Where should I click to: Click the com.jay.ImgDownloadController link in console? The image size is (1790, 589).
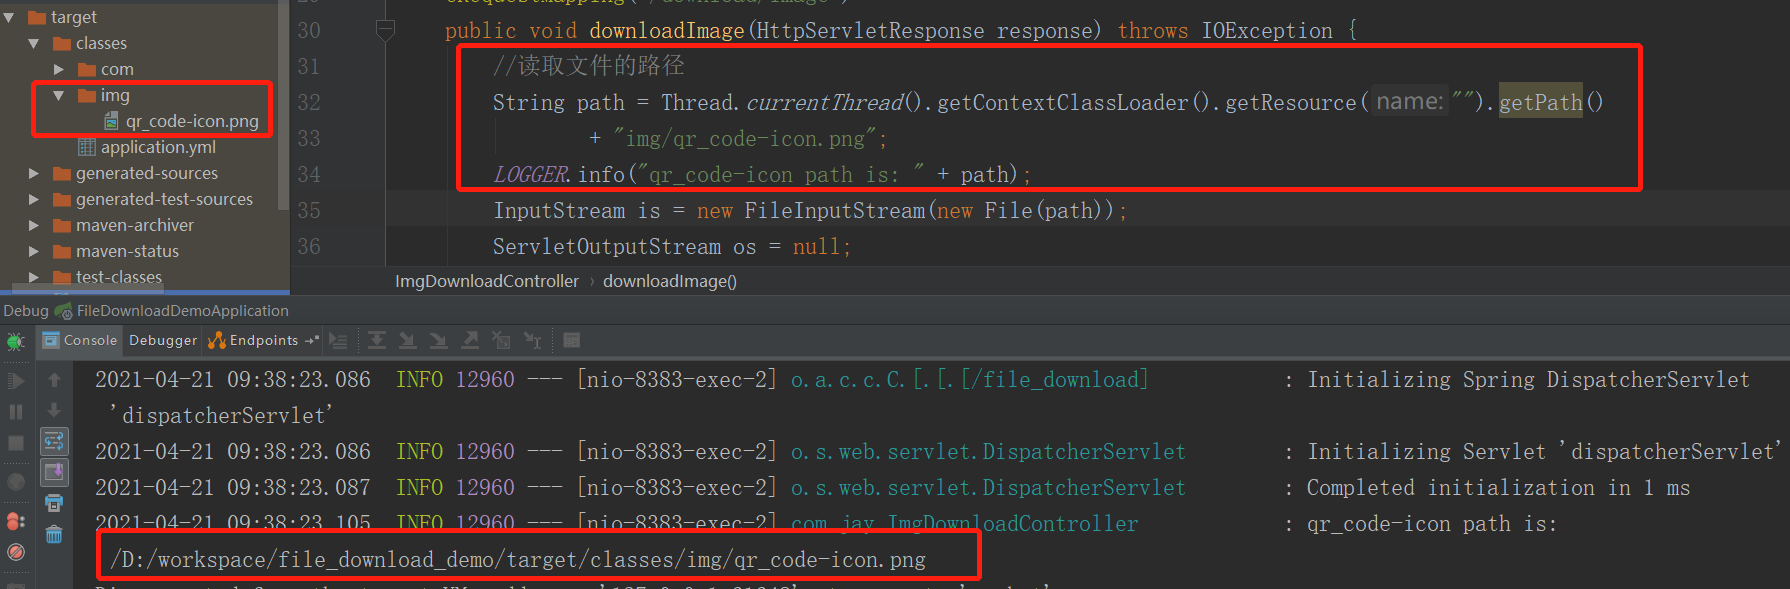point(964,523)
